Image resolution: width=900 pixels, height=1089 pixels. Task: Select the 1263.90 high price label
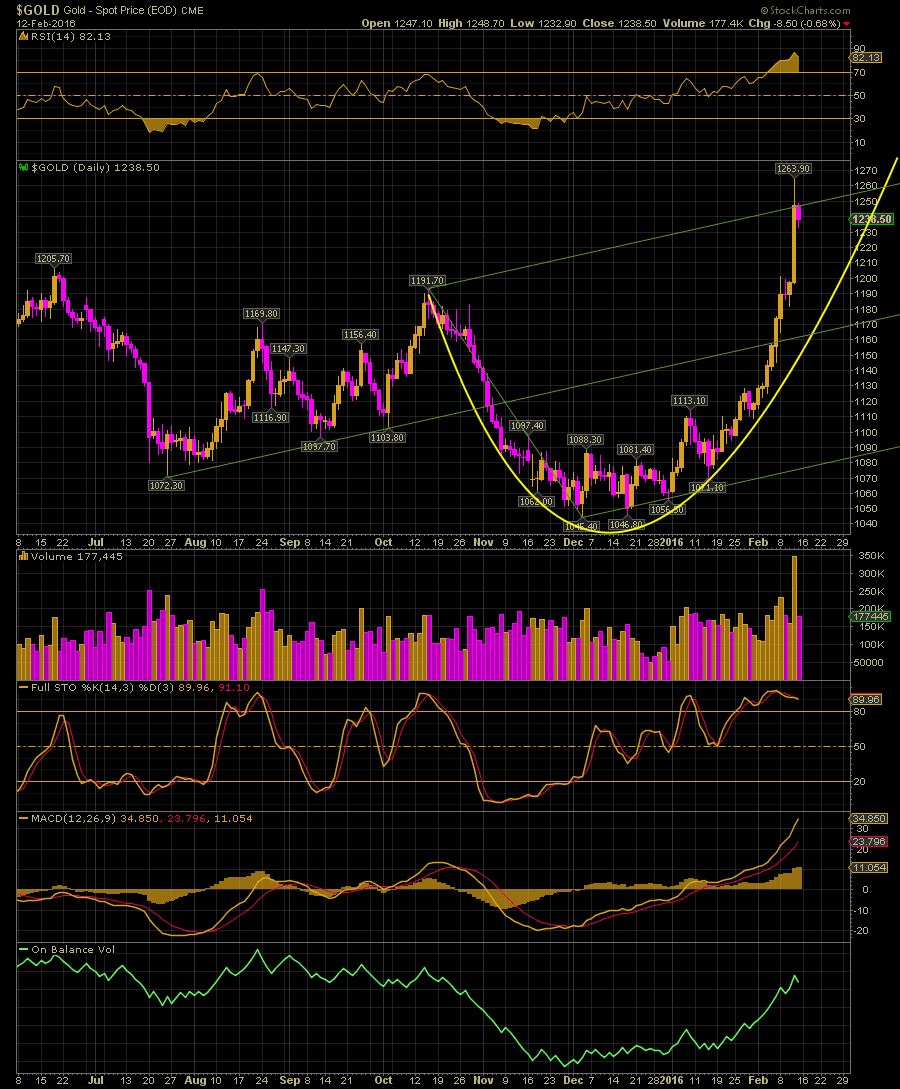(x=793, y=168)
